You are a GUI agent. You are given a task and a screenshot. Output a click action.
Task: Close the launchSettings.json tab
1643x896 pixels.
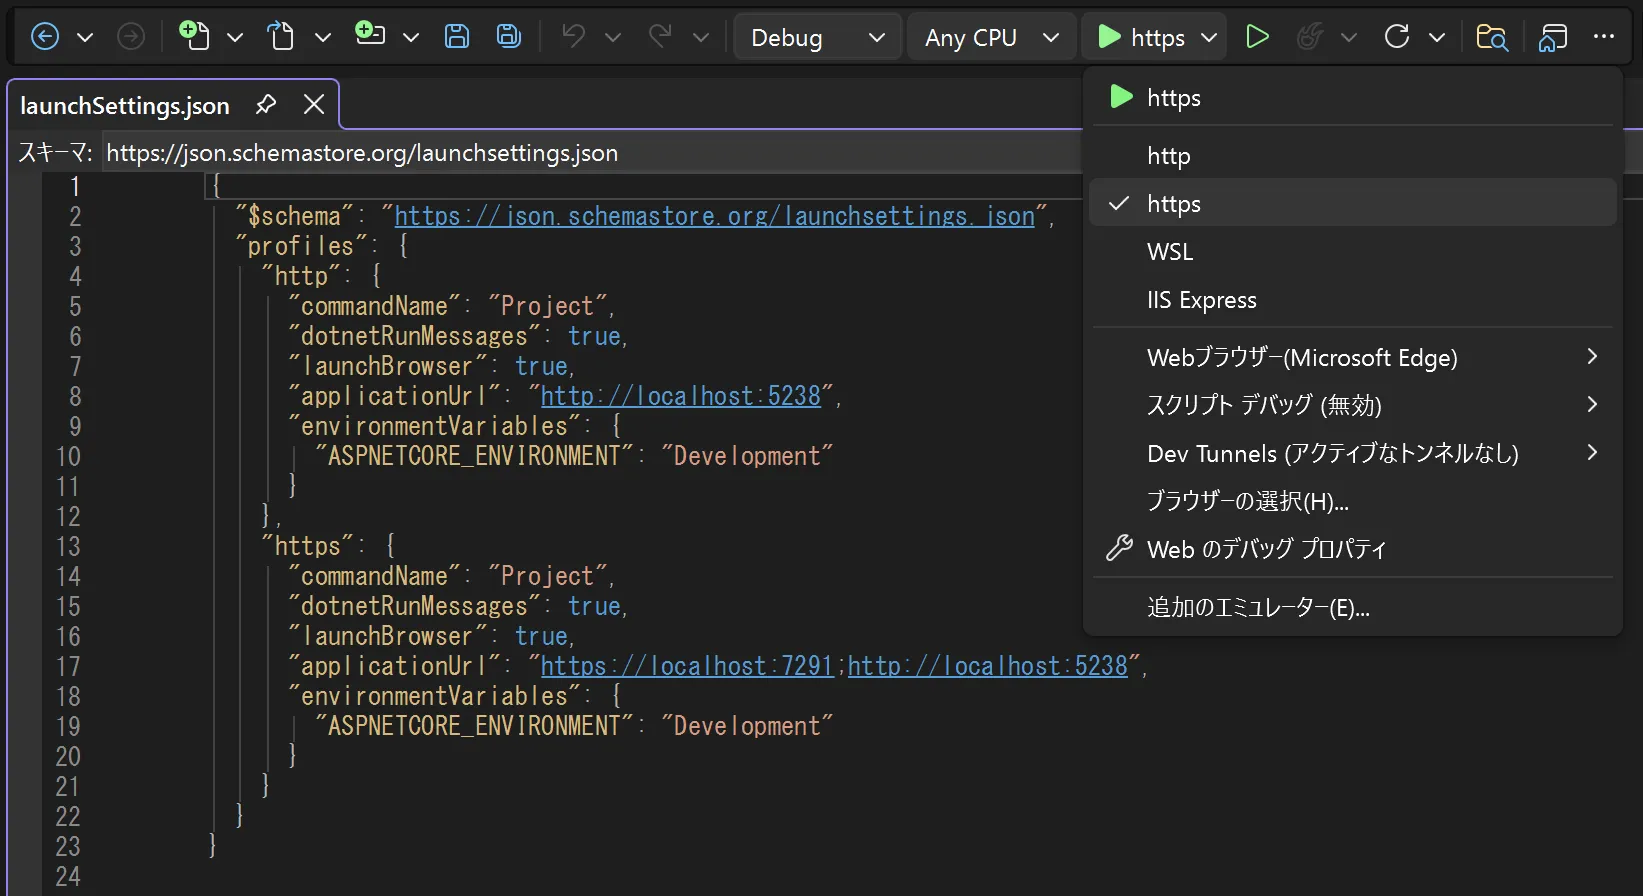click(x=314, y=104)
